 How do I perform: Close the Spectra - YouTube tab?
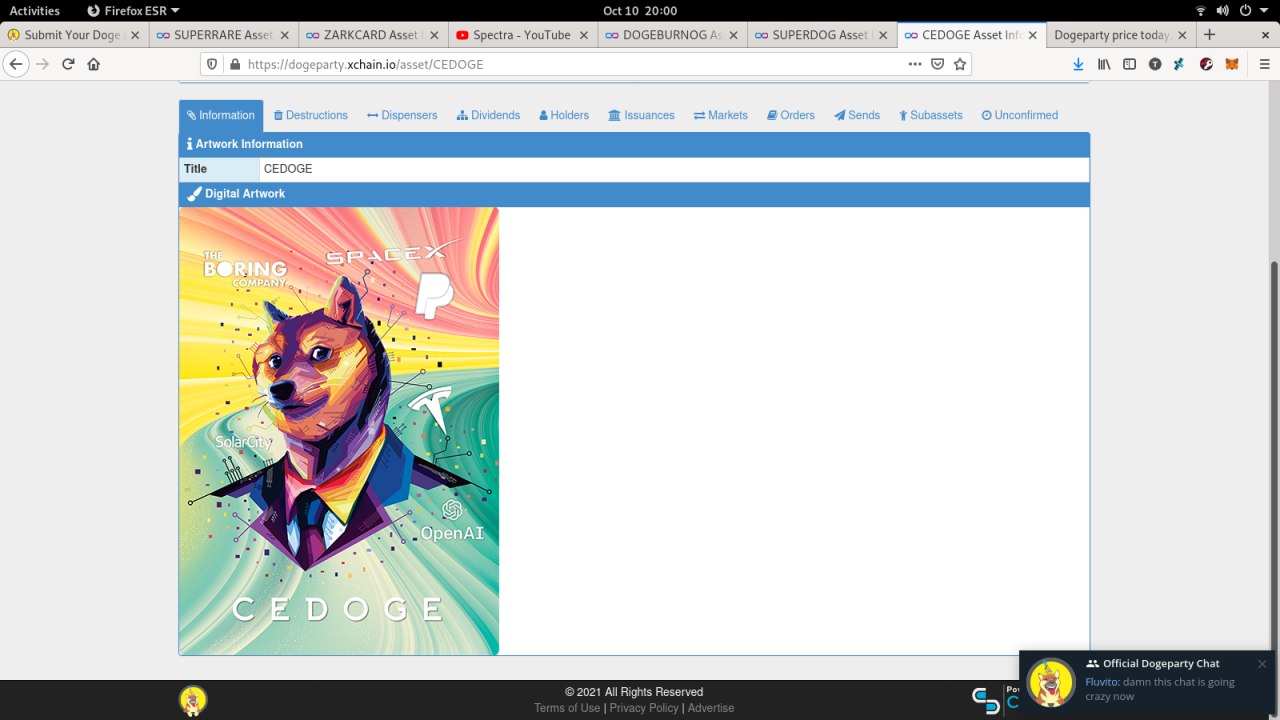coord(584,35)
